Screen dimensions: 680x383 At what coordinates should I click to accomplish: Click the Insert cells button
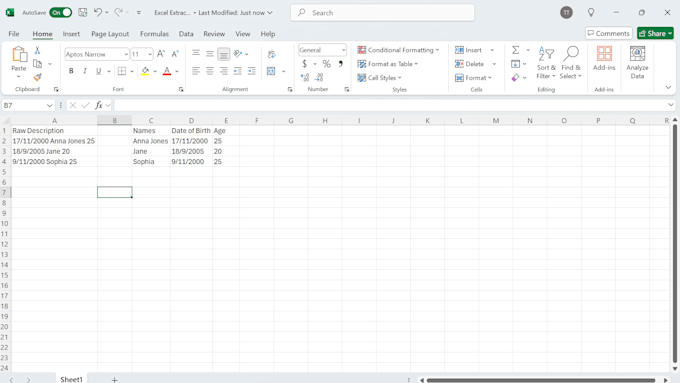click(x=468, y=50)
